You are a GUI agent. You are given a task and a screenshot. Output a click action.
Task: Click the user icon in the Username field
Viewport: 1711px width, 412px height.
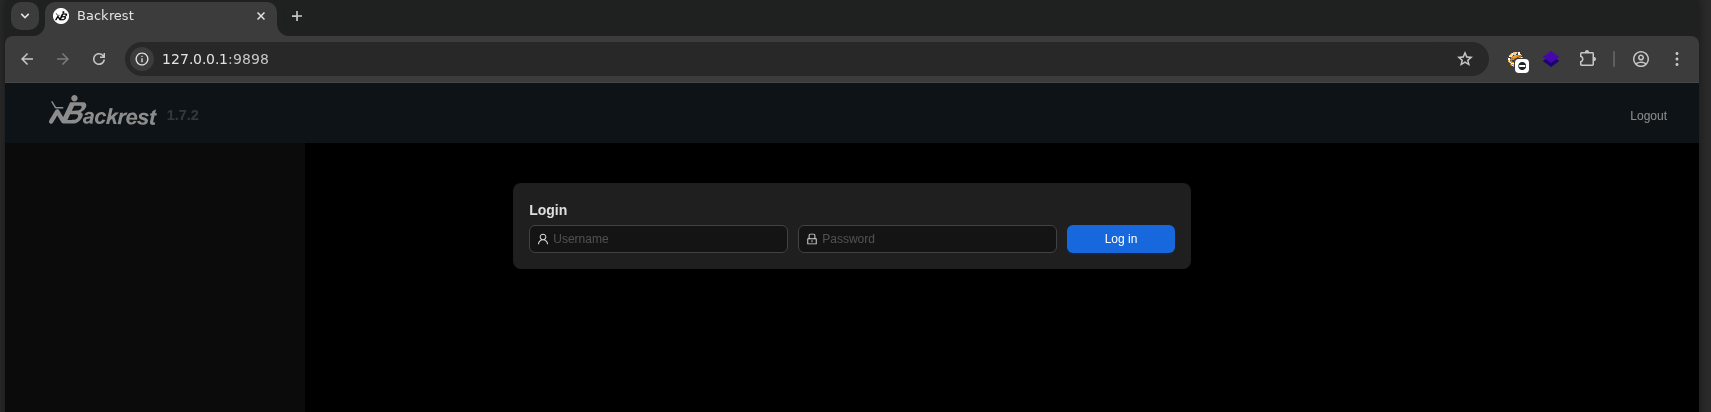[543, 239]
